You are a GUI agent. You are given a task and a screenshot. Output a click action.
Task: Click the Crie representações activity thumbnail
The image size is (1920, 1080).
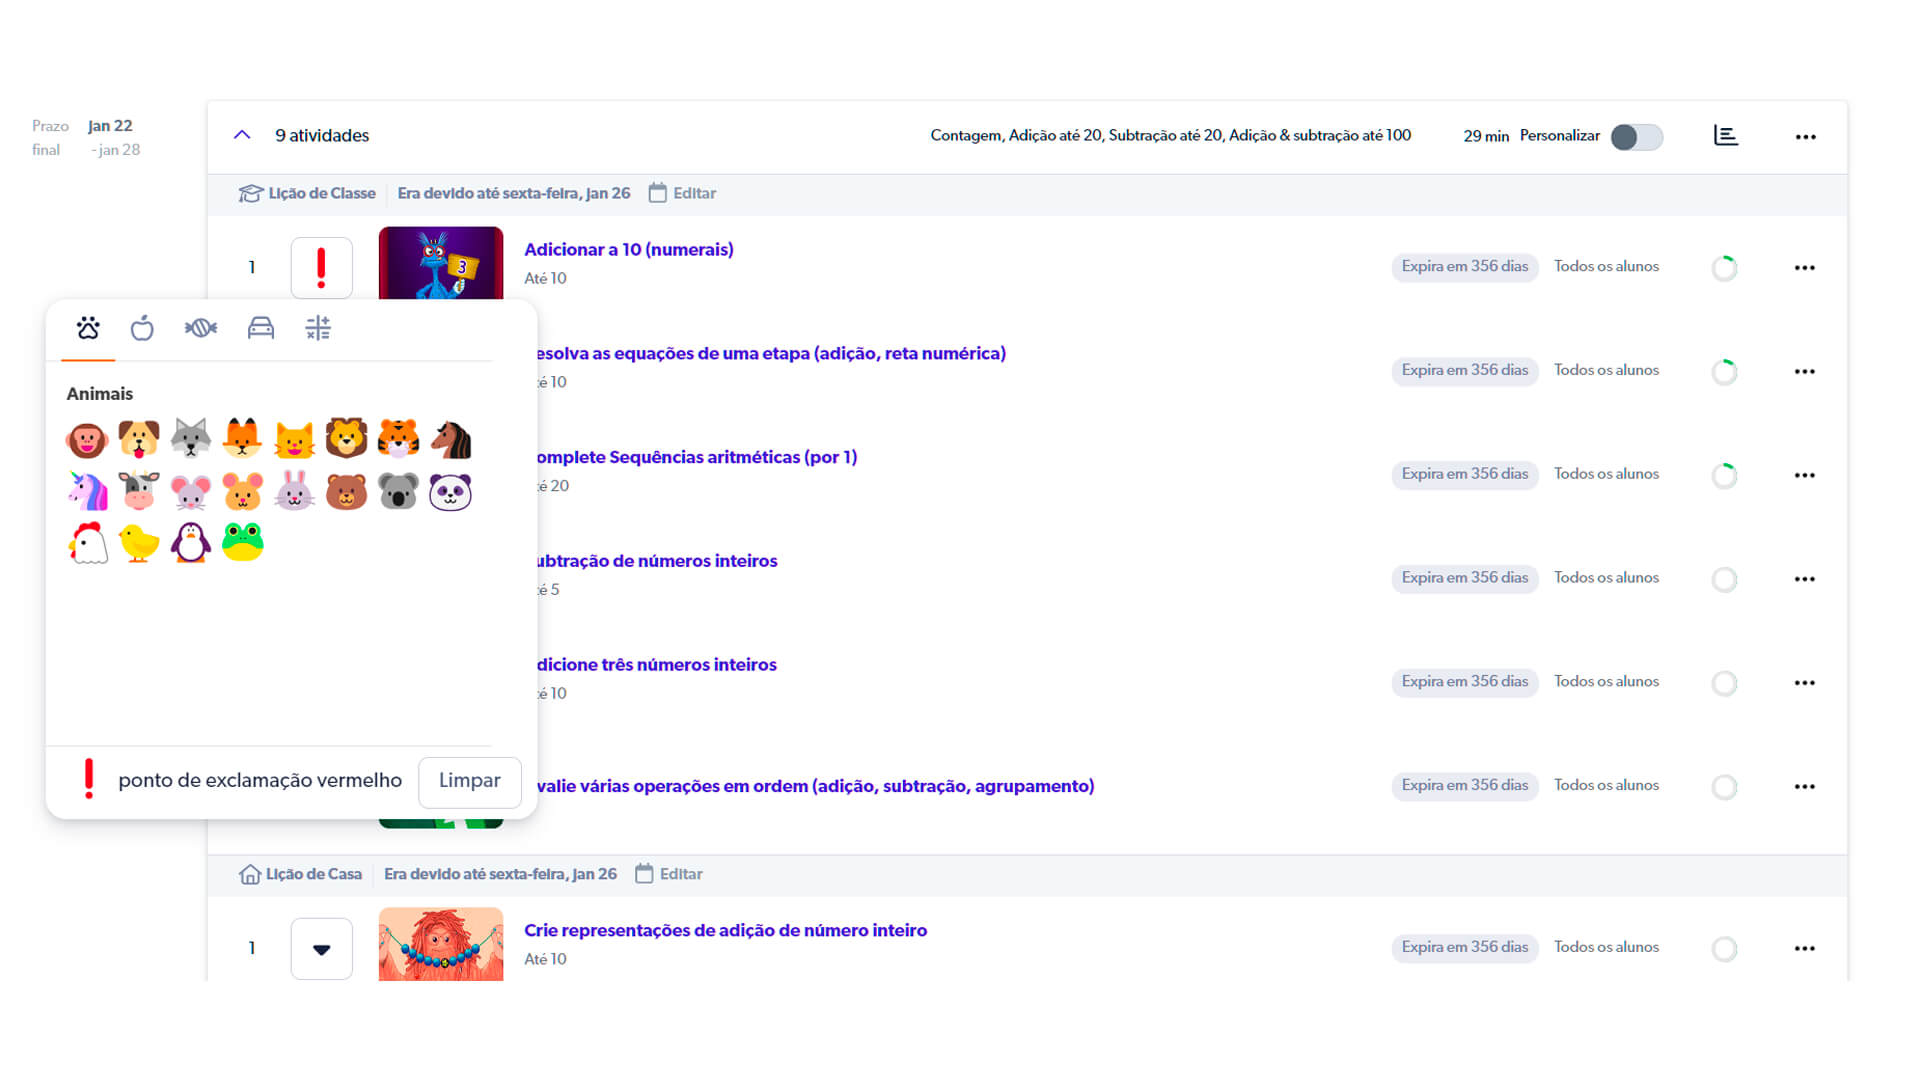pyautogui.click(x=440, y=944)
